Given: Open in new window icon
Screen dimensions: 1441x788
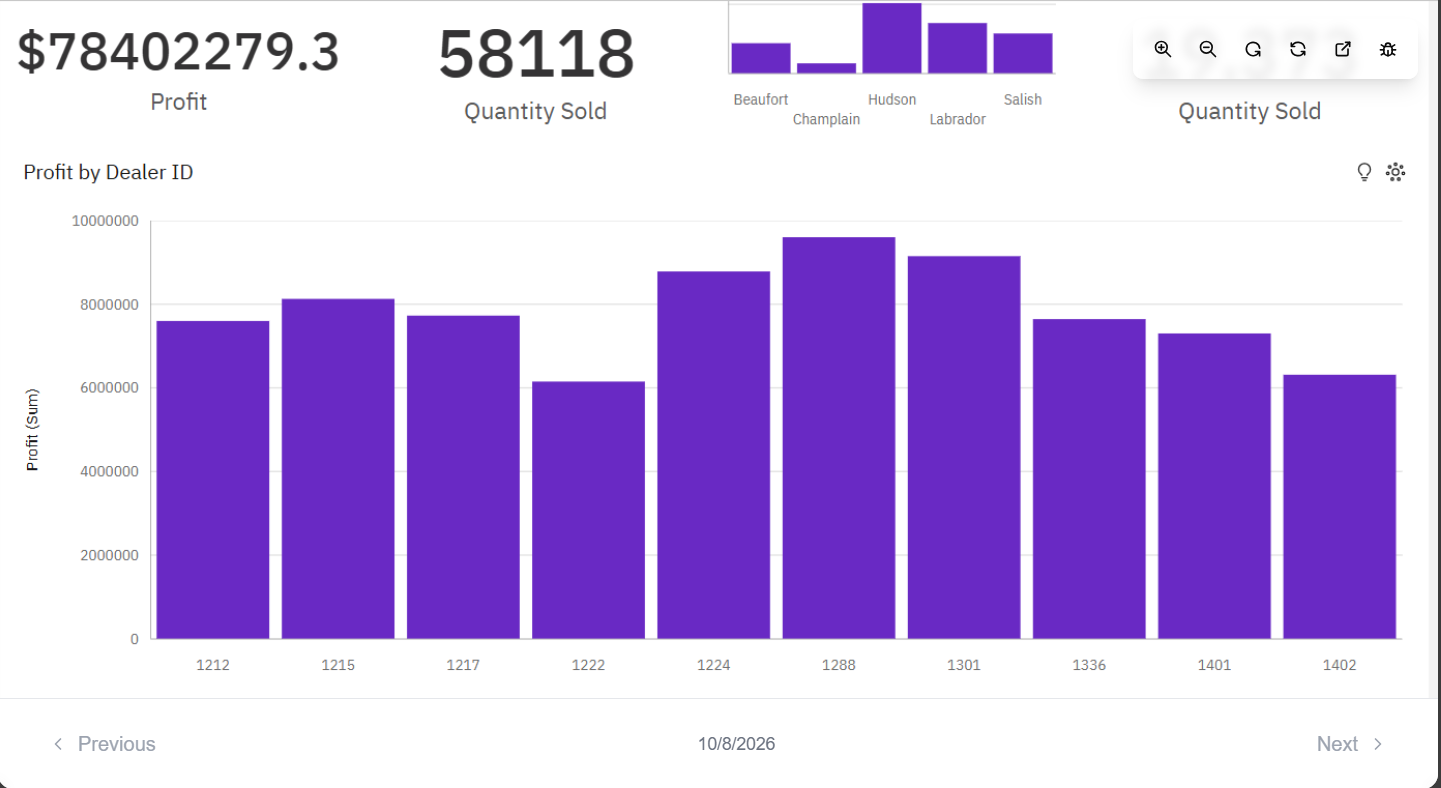Looking at the screenshot, I should (1343, 49).
